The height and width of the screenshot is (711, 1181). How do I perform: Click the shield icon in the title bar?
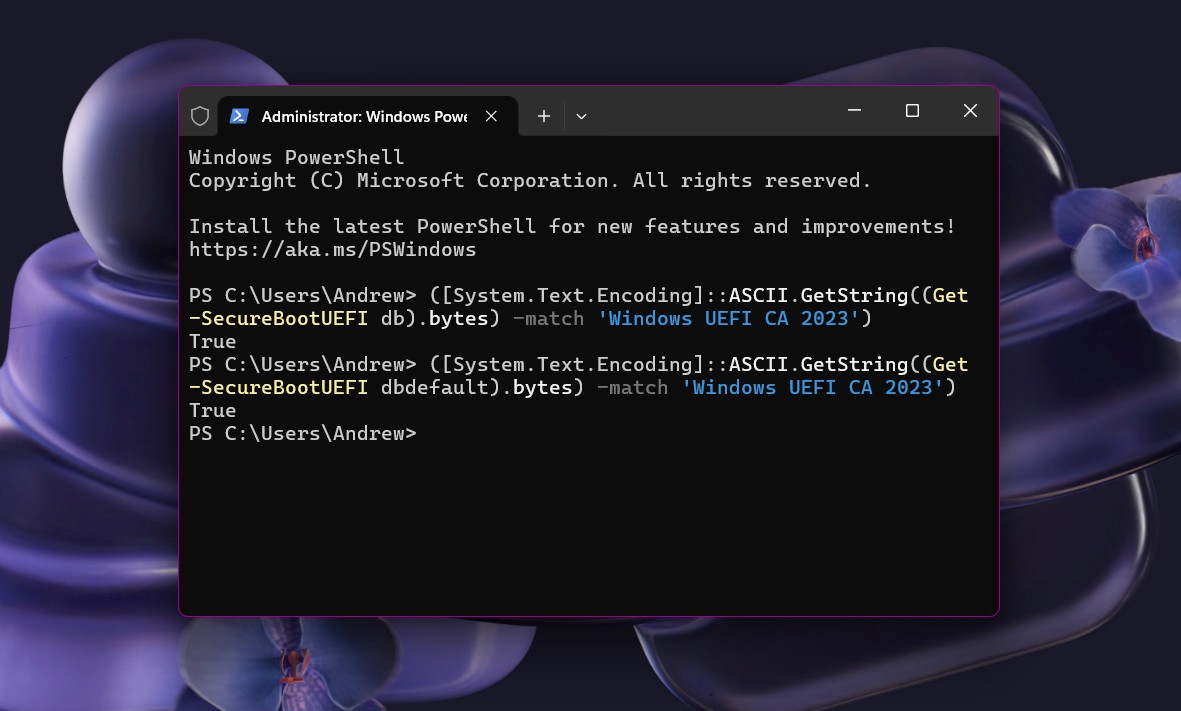[199, 115]
